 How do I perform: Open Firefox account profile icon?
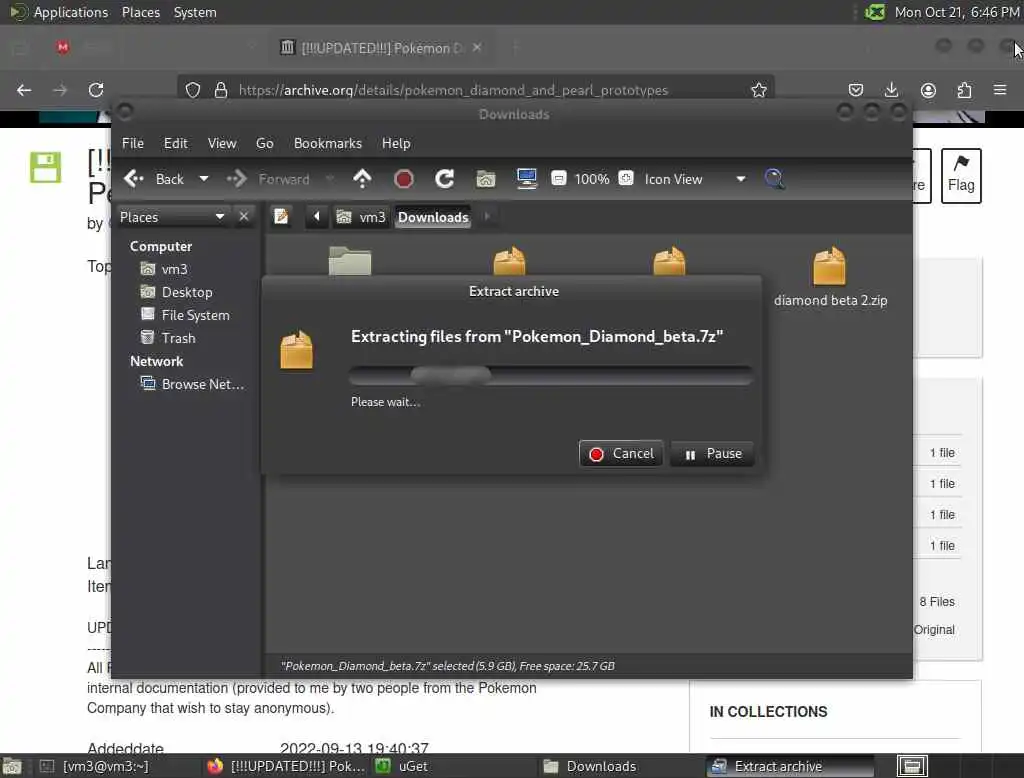click(x=928, y=90)
